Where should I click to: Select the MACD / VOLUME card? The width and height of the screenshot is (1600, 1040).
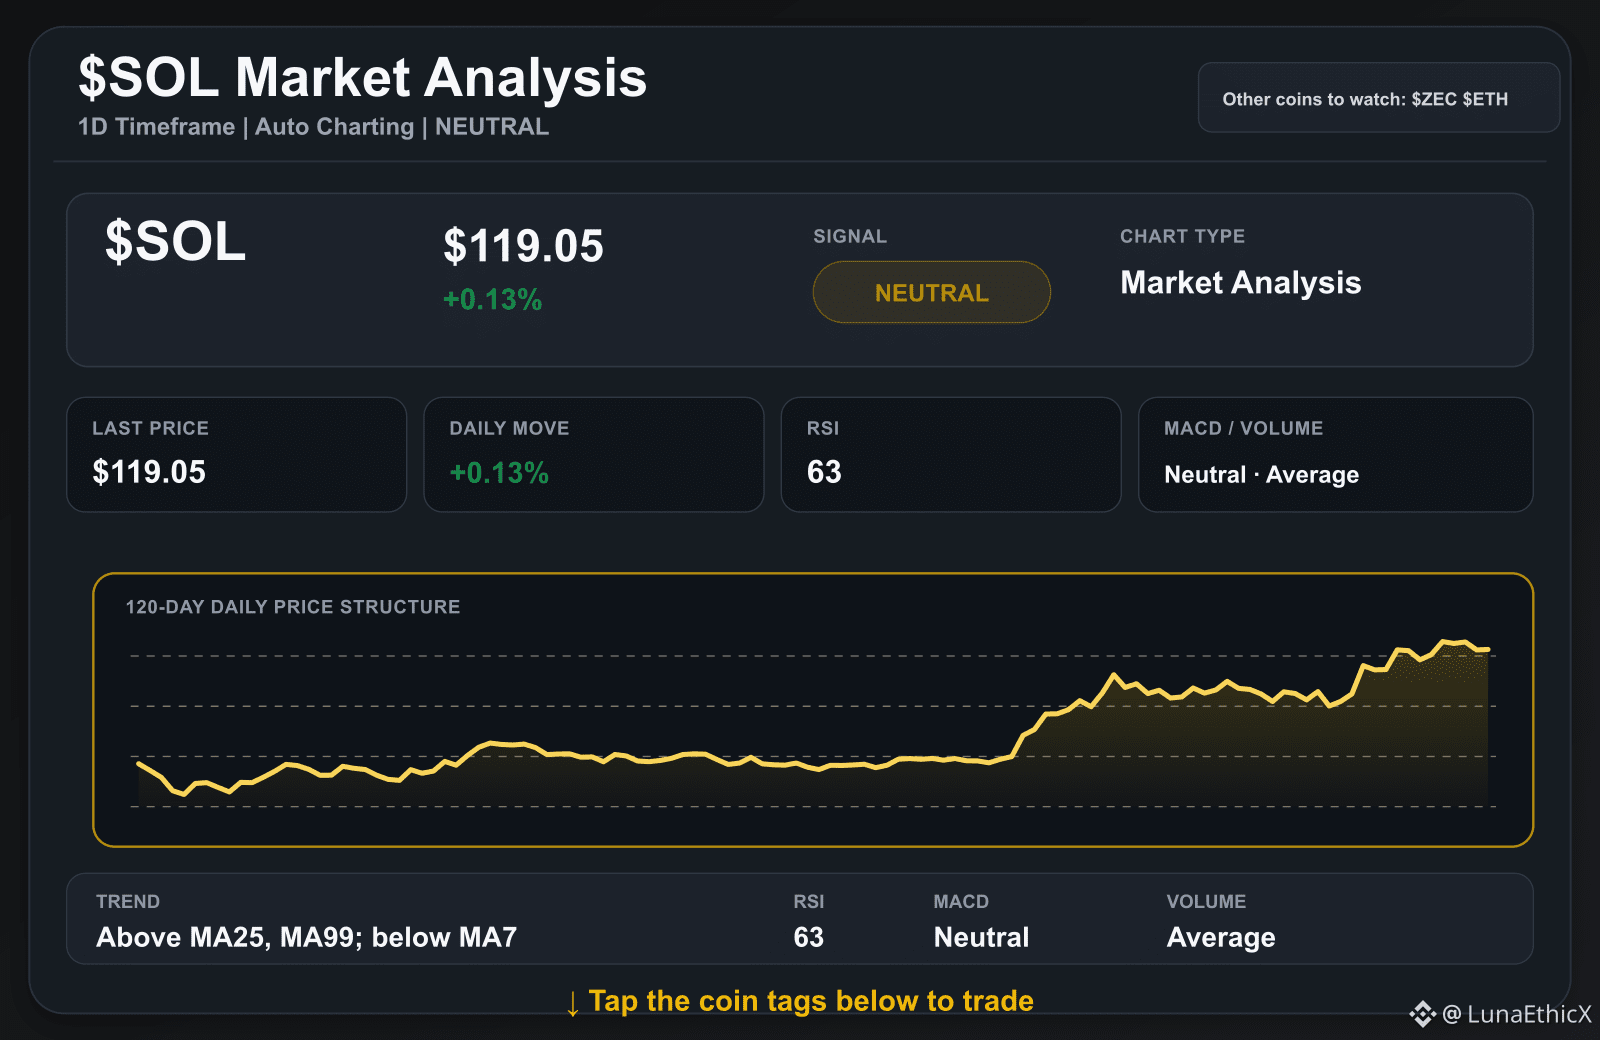1335,455
